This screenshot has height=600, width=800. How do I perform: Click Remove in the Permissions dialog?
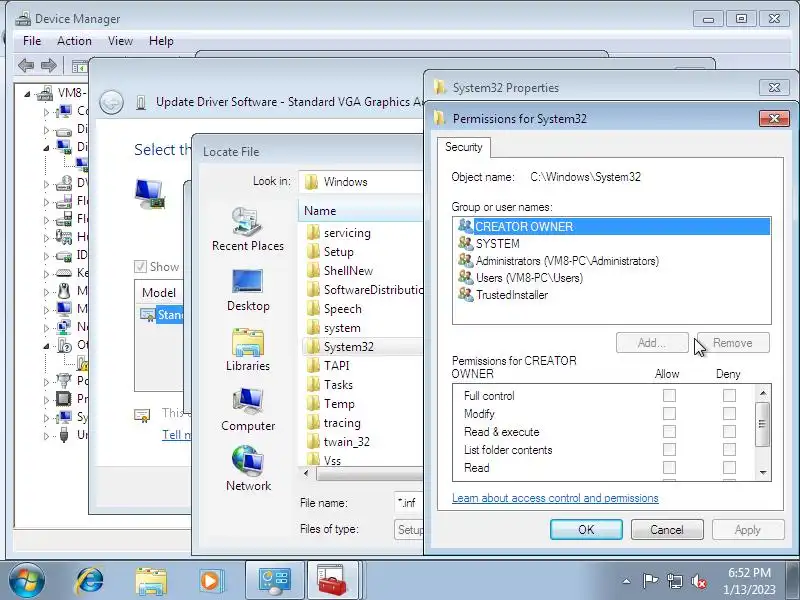[x=733, y=343]
